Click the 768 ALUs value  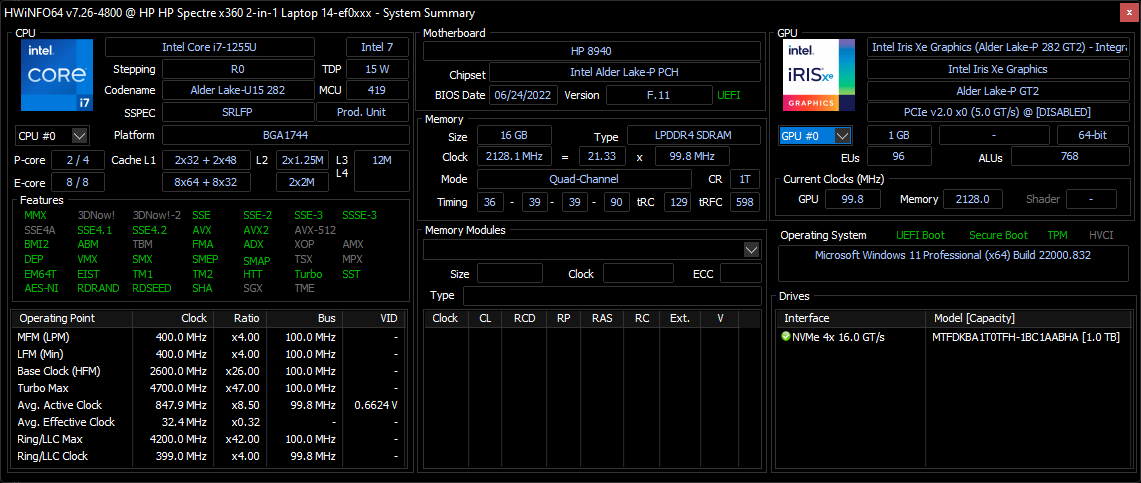(x=1069, y=156)
